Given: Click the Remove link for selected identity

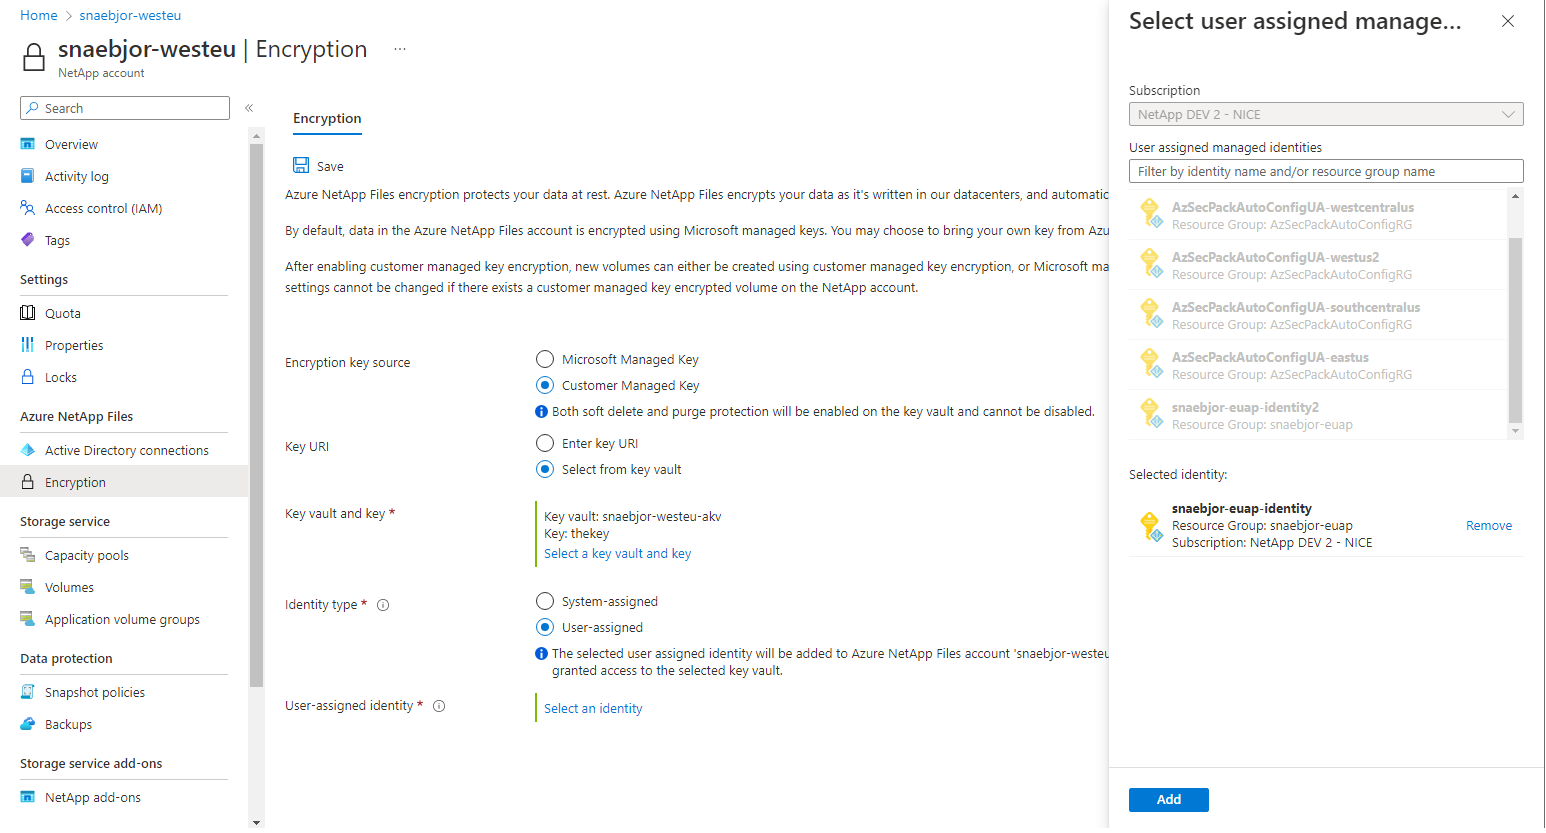Looking at the screenshot, I should coord(1488,526).
